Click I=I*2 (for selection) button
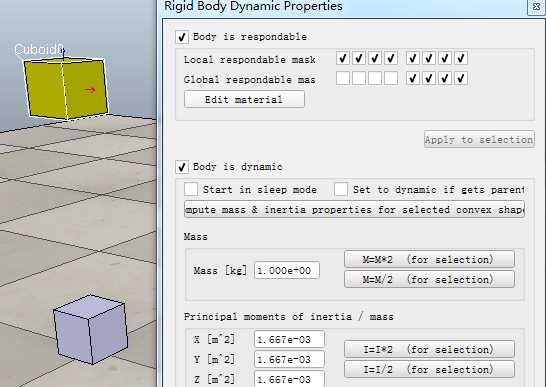Viewport: 546px width, 387px height. point(429,349)
